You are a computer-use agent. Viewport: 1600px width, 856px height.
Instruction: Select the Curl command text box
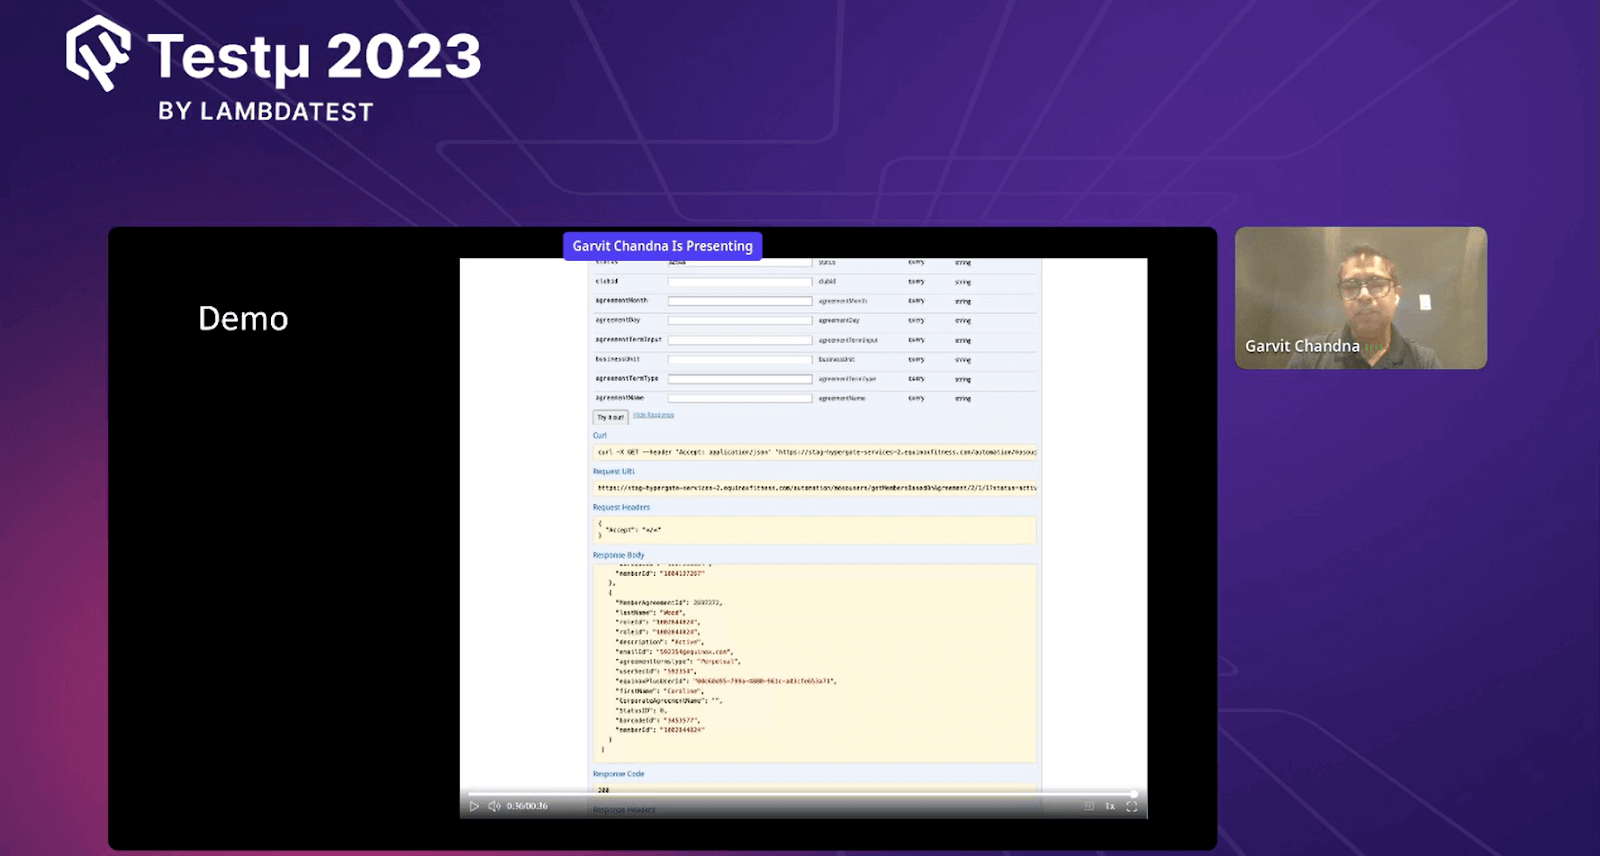(x=815, y=452)
